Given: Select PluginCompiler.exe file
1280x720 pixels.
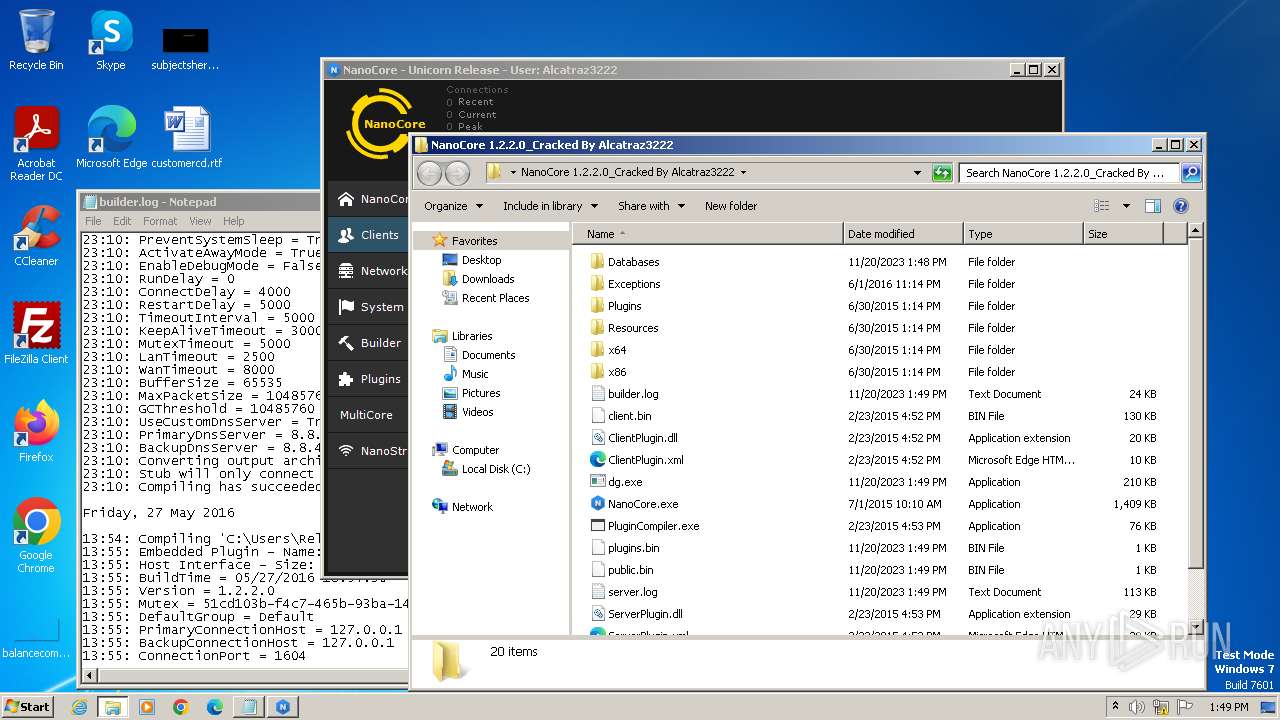Looking at the screenshot, I should pyautogui.click(x=653, y=526).
